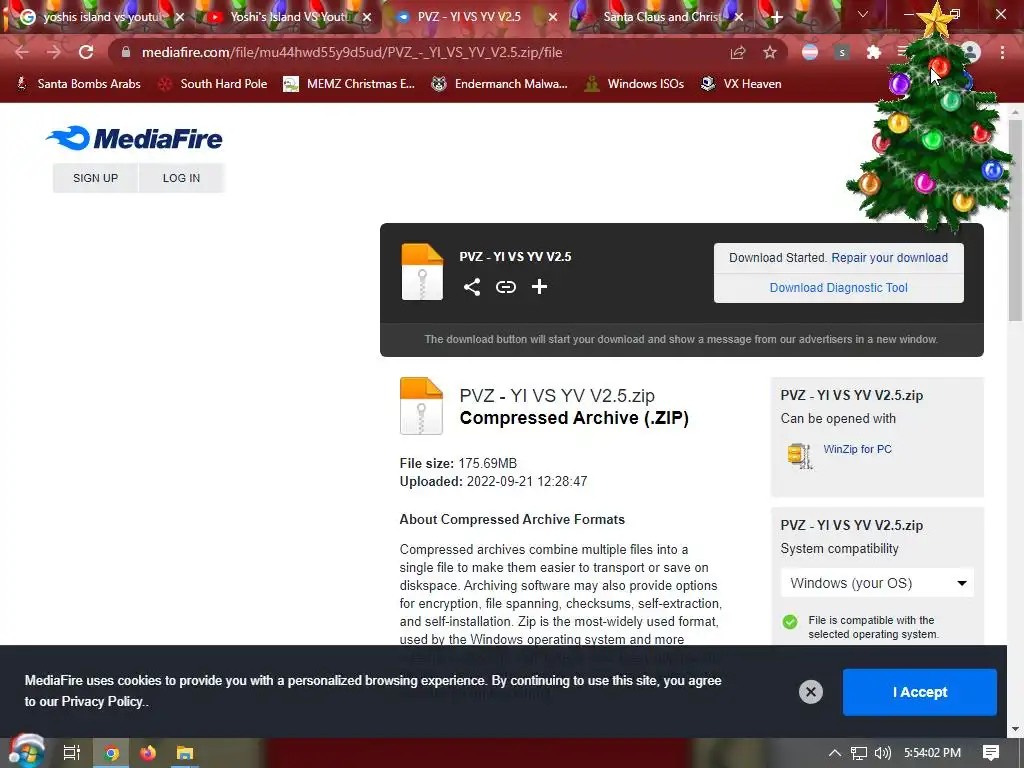Image resolution: width=1024 pixels, height=768 pixels.
Task: Open Endermanch Malware bookmark
Action: click(x=500, y=84)
